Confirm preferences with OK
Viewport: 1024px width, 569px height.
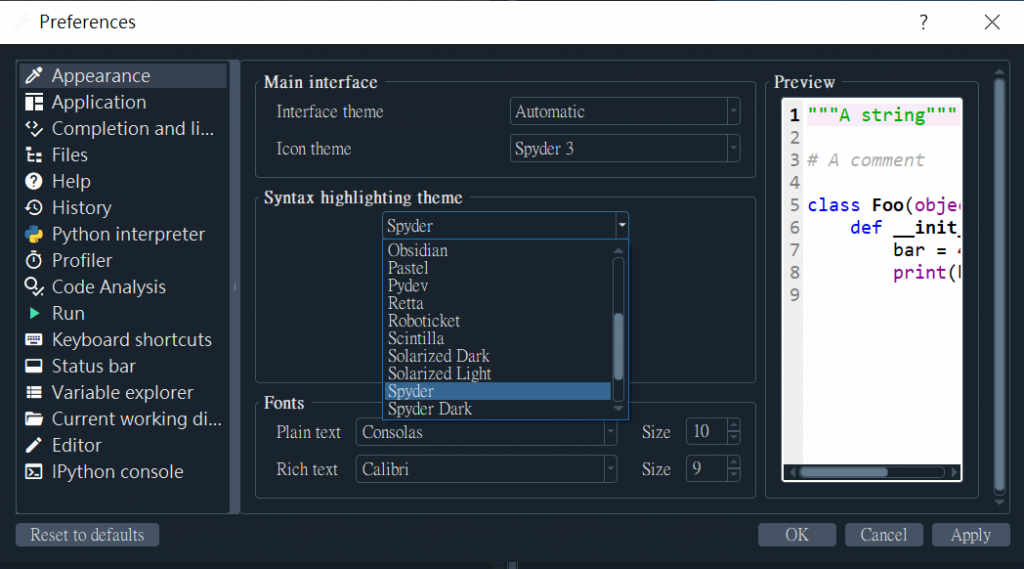(x=797, y=535)
